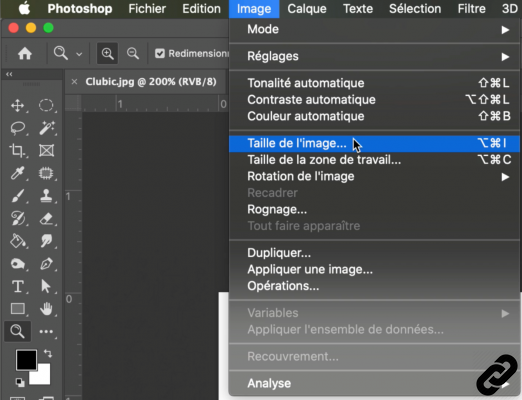Select the History Brush tool

[x=17, y=218]
